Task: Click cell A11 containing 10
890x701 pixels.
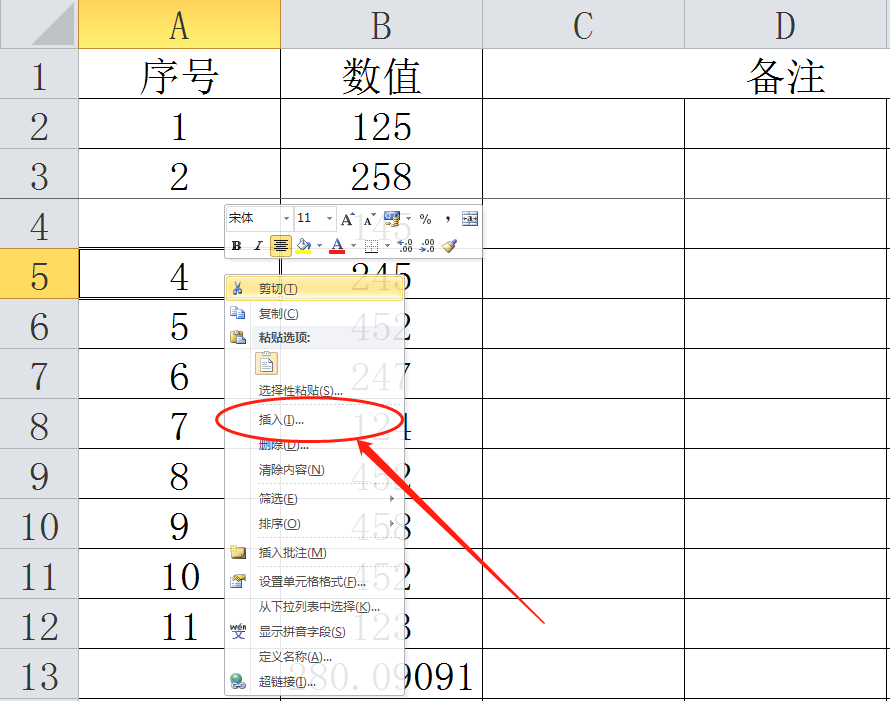Action: pos(152,574)
